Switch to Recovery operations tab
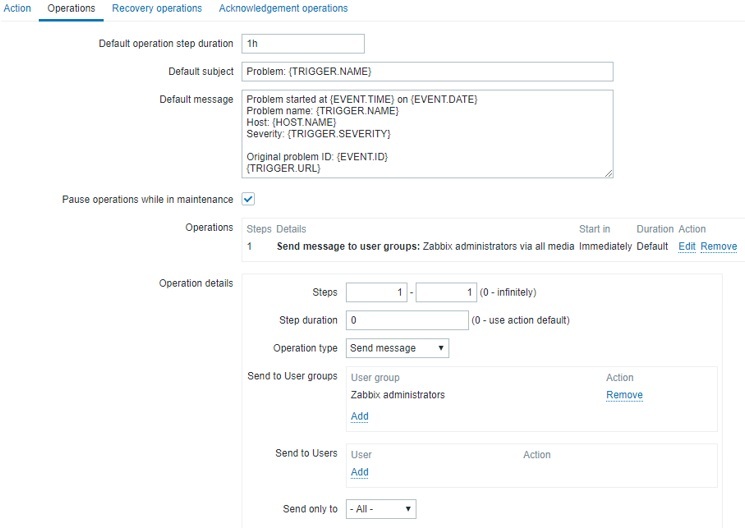 click(156, 8)
